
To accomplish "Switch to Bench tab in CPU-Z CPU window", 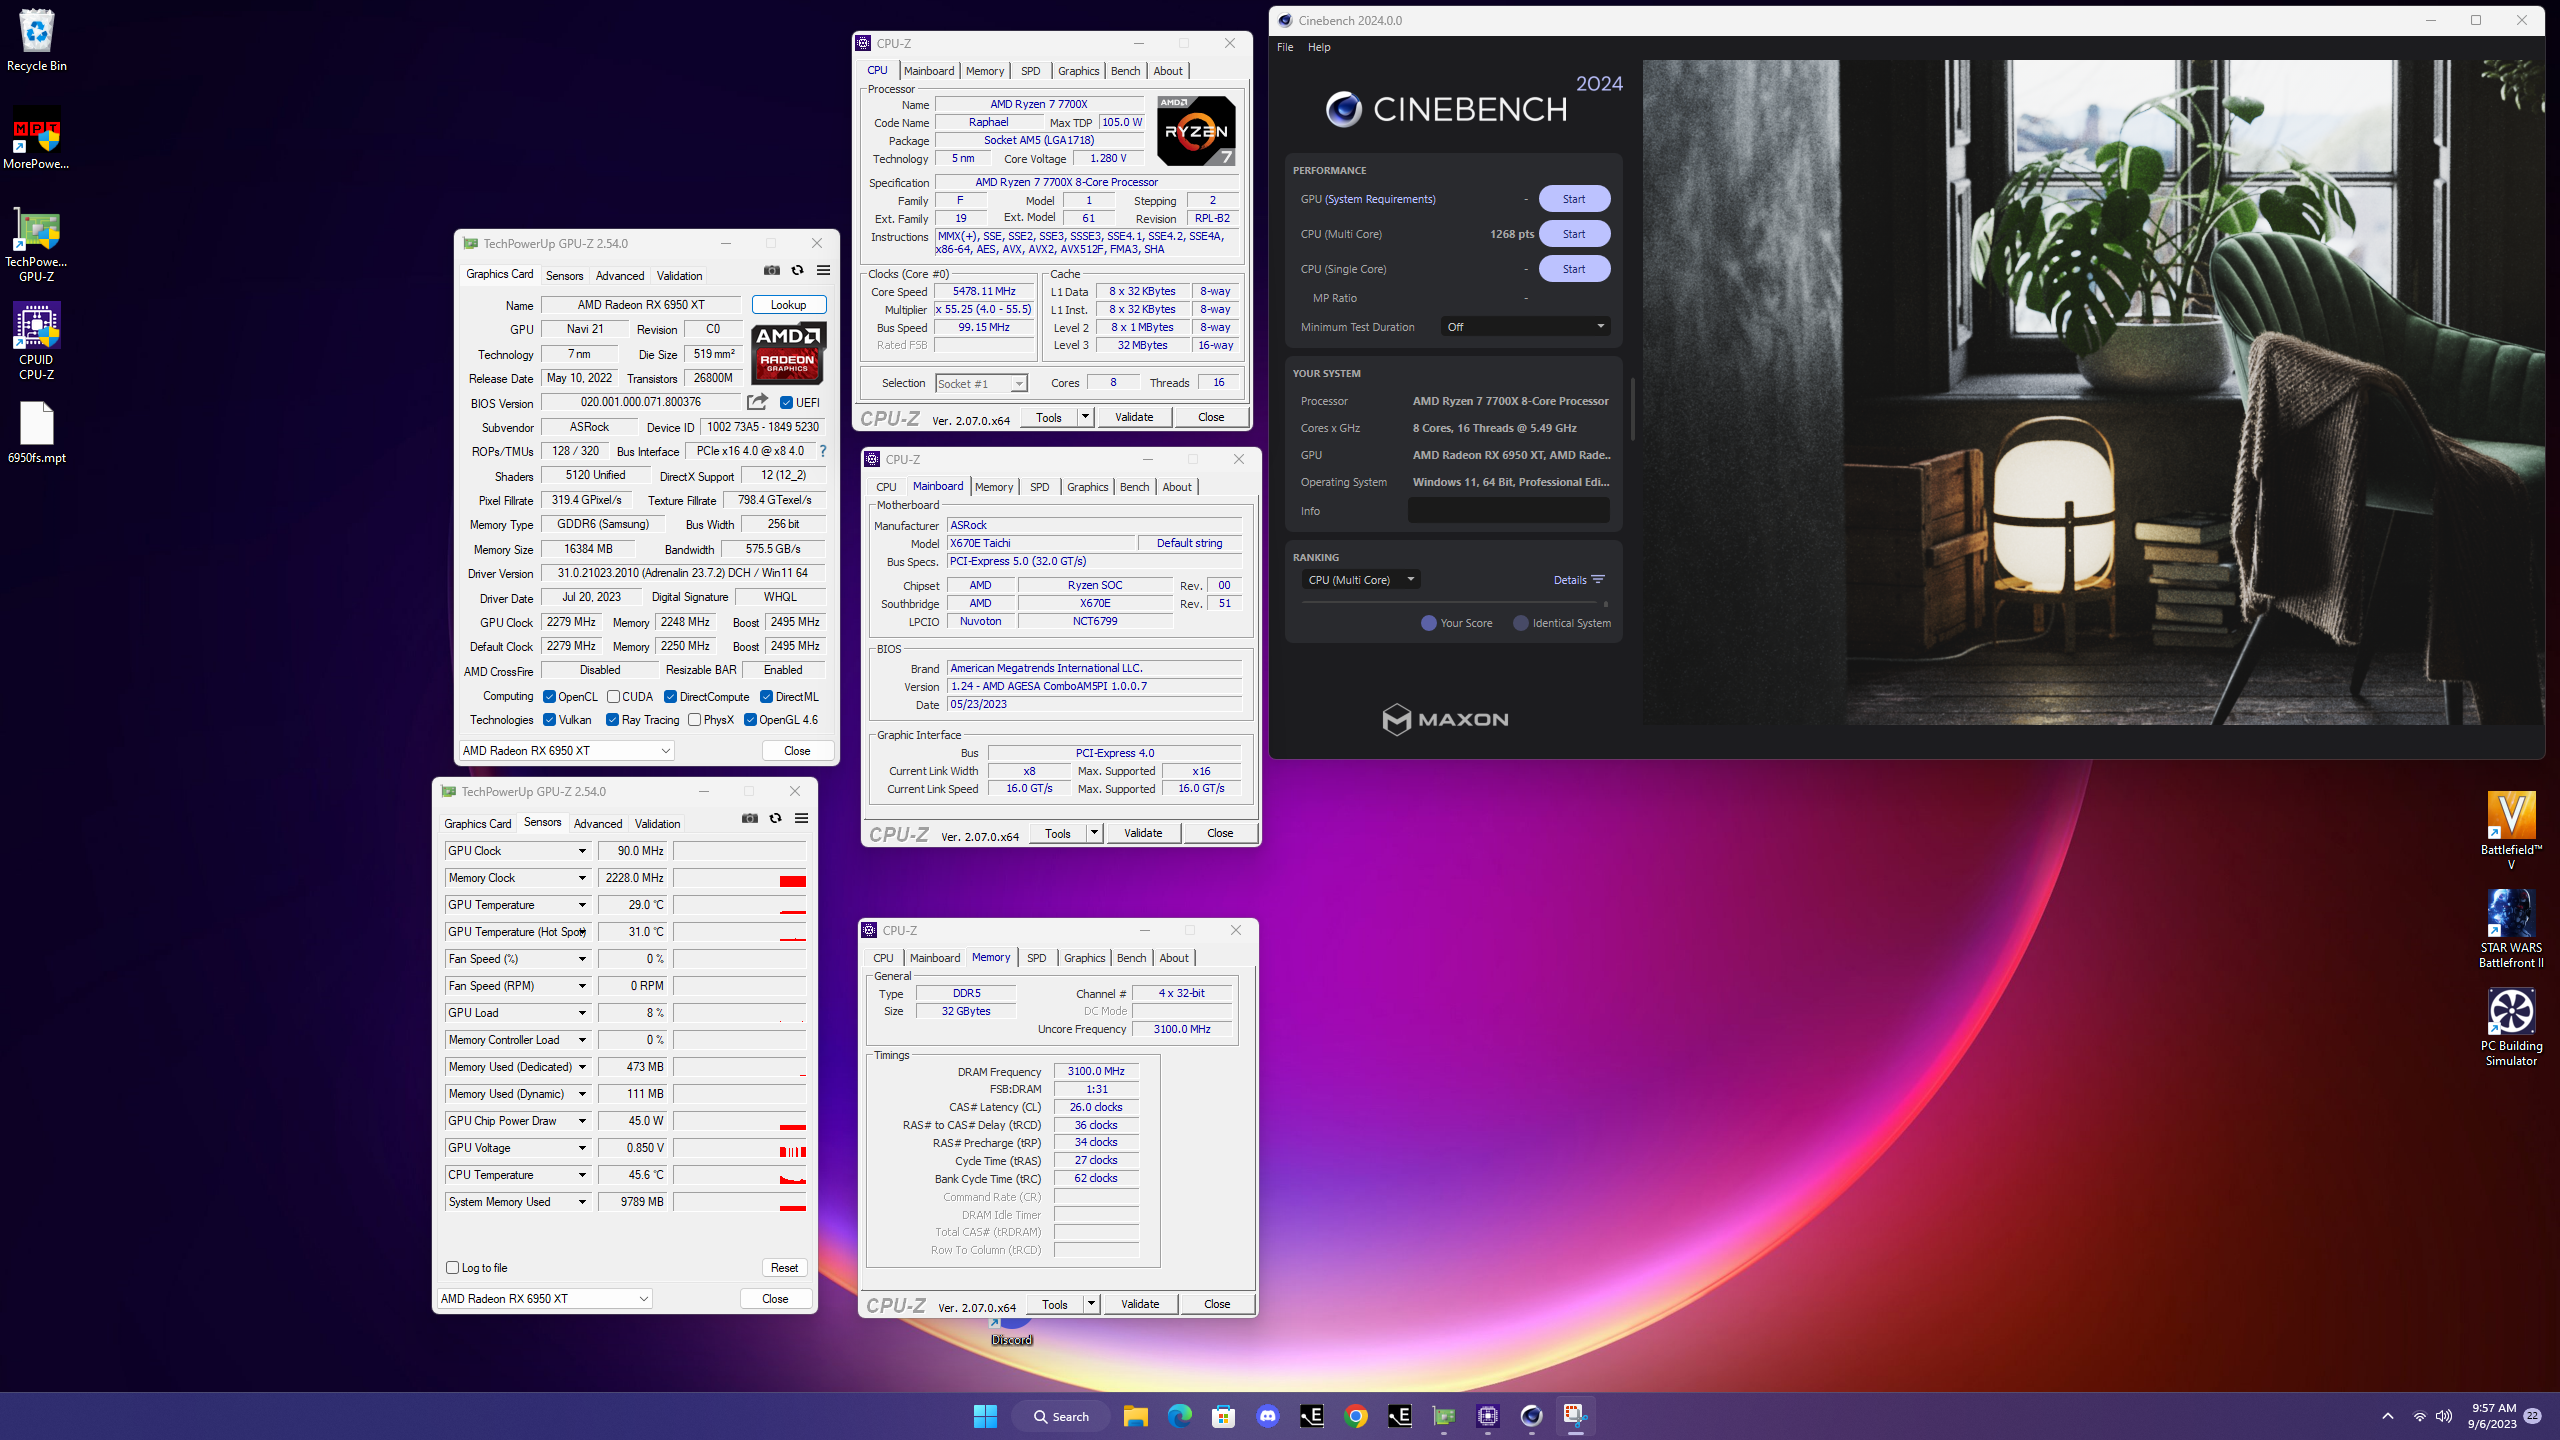I will (x=1125, y=71).
